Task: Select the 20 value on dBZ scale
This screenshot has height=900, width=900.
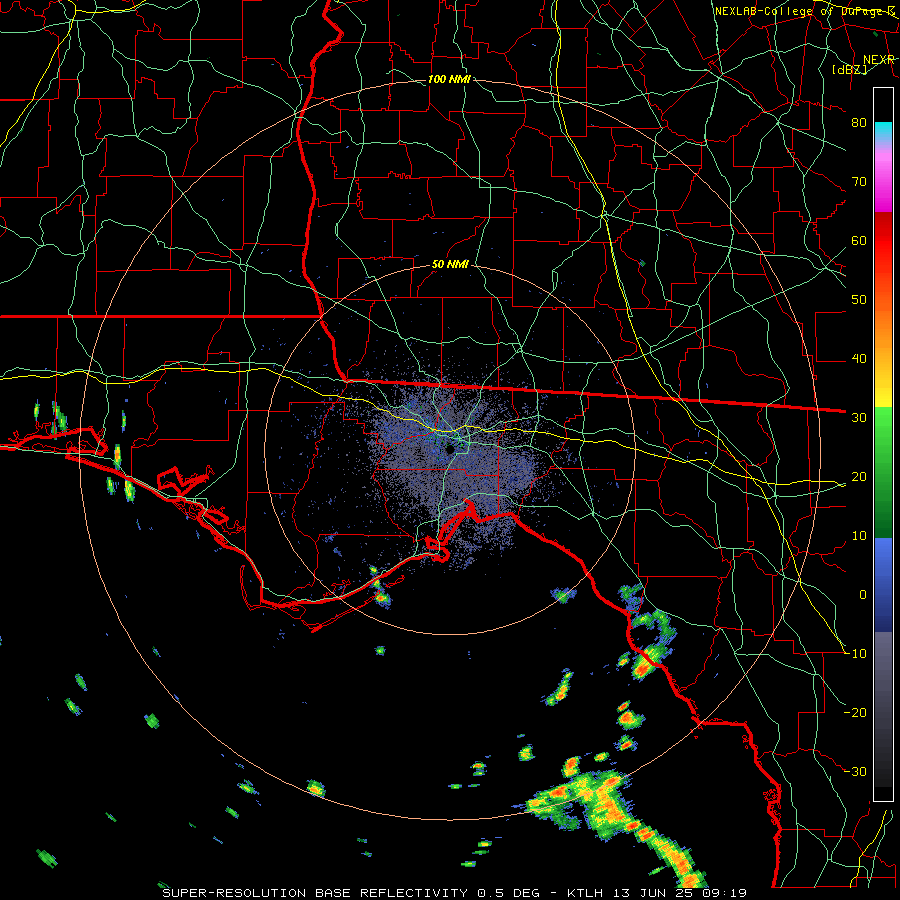Action: [x=859, y=477]
